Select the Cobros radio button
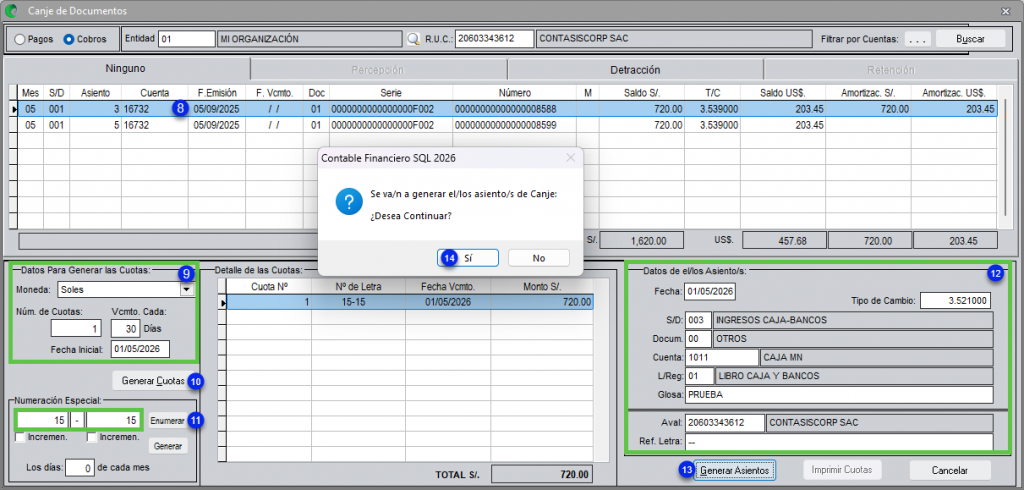 coord(69,39)
